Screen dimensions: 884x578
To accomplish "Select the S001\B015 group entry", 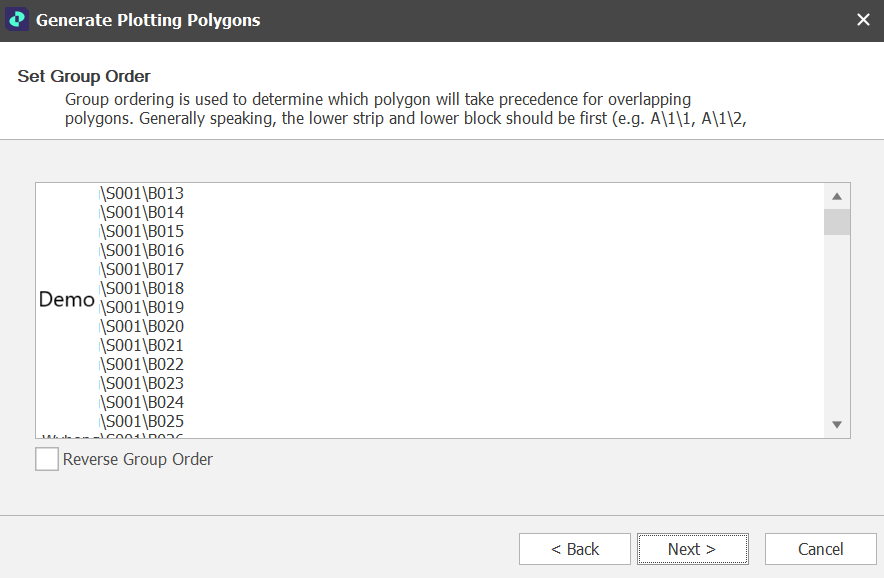I will 142,231.
